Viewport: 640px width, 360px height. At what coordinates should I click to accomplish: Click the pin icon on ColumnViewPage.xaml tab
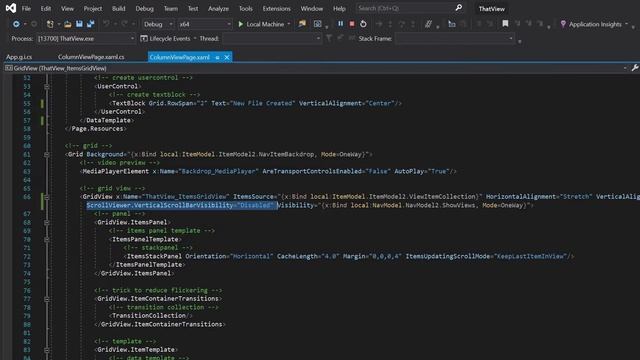(217, 58)
